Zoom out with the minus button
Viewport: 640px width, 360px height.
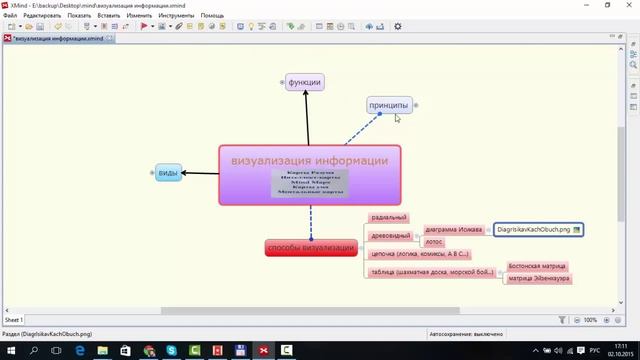577,320
